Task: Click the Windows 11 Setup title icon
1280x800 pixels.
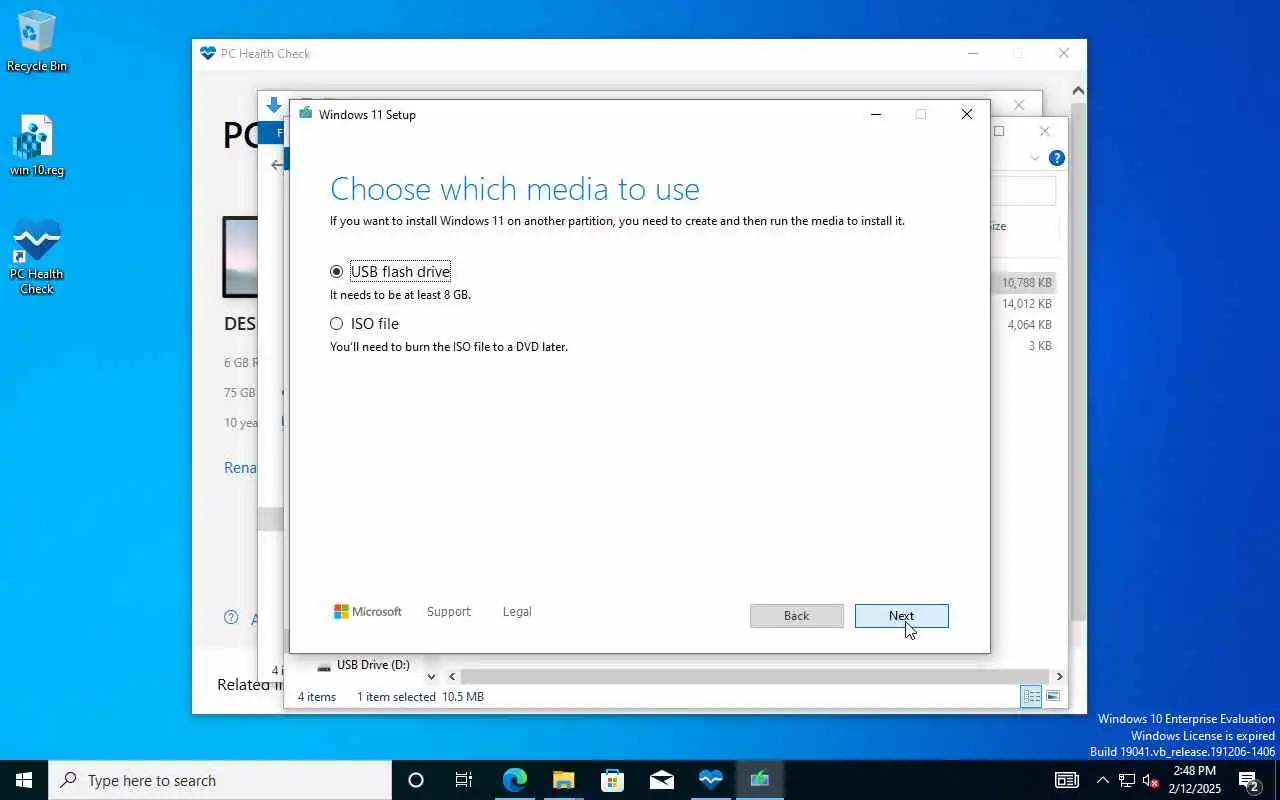Action: tap(306, 114)
